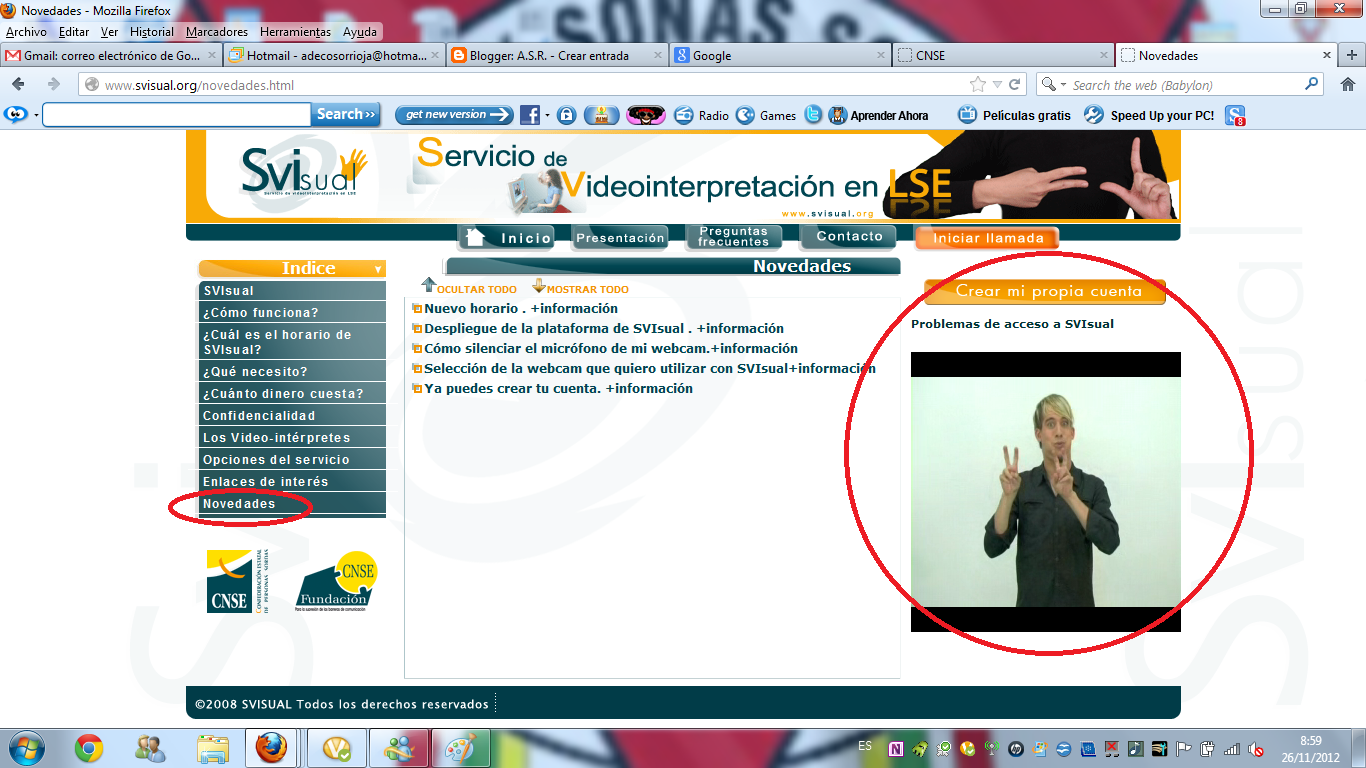Switch to the Paint taskbar icon

(460, 747)
